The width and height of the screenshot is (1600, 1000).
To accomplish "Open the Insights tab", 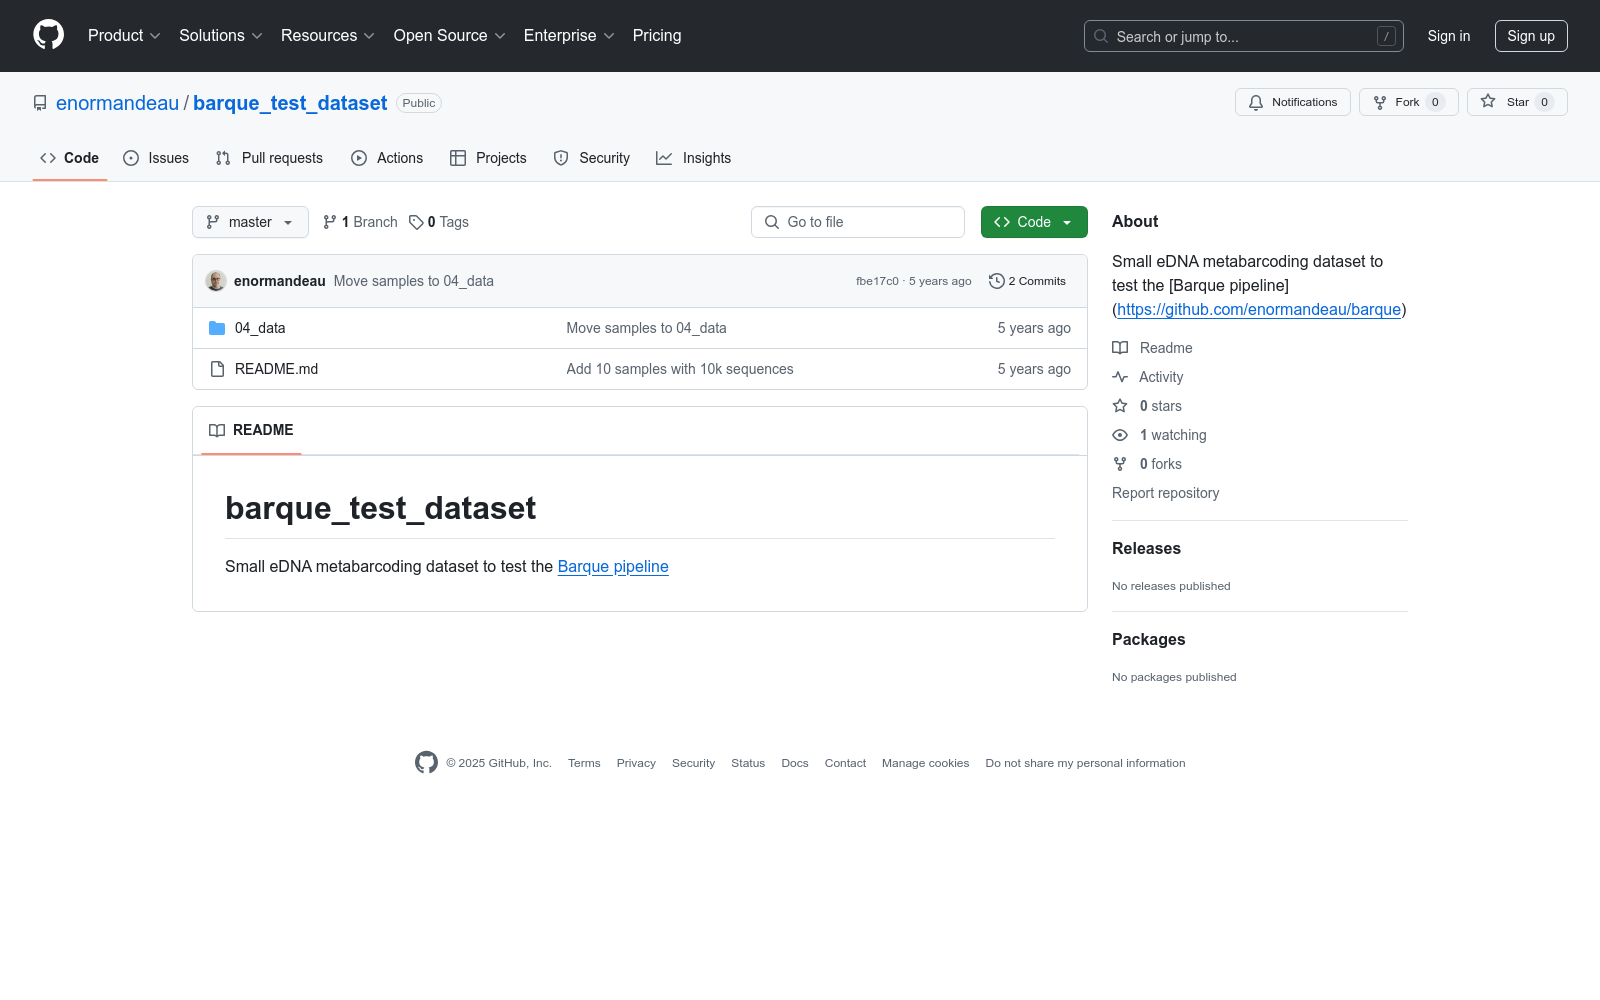I will pyautogui.click(x=694, y=158).
